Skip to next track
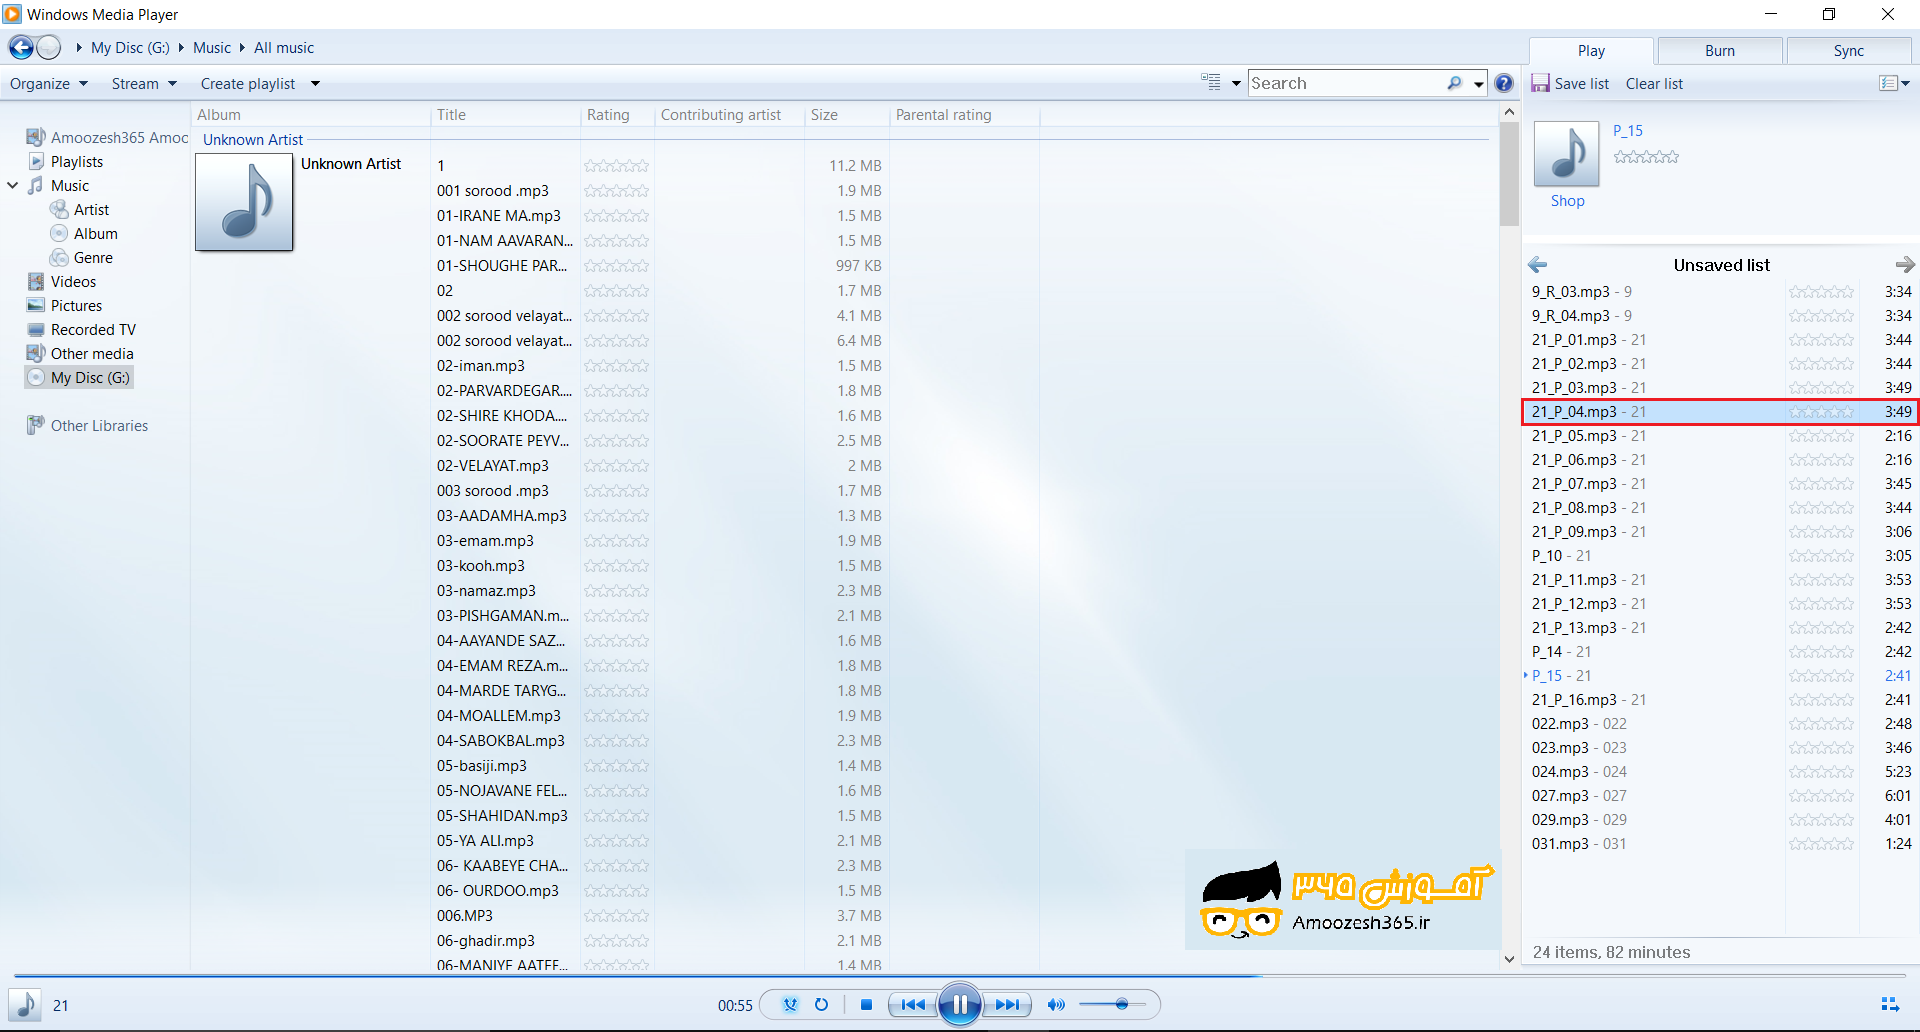 click(1007, 1005)
